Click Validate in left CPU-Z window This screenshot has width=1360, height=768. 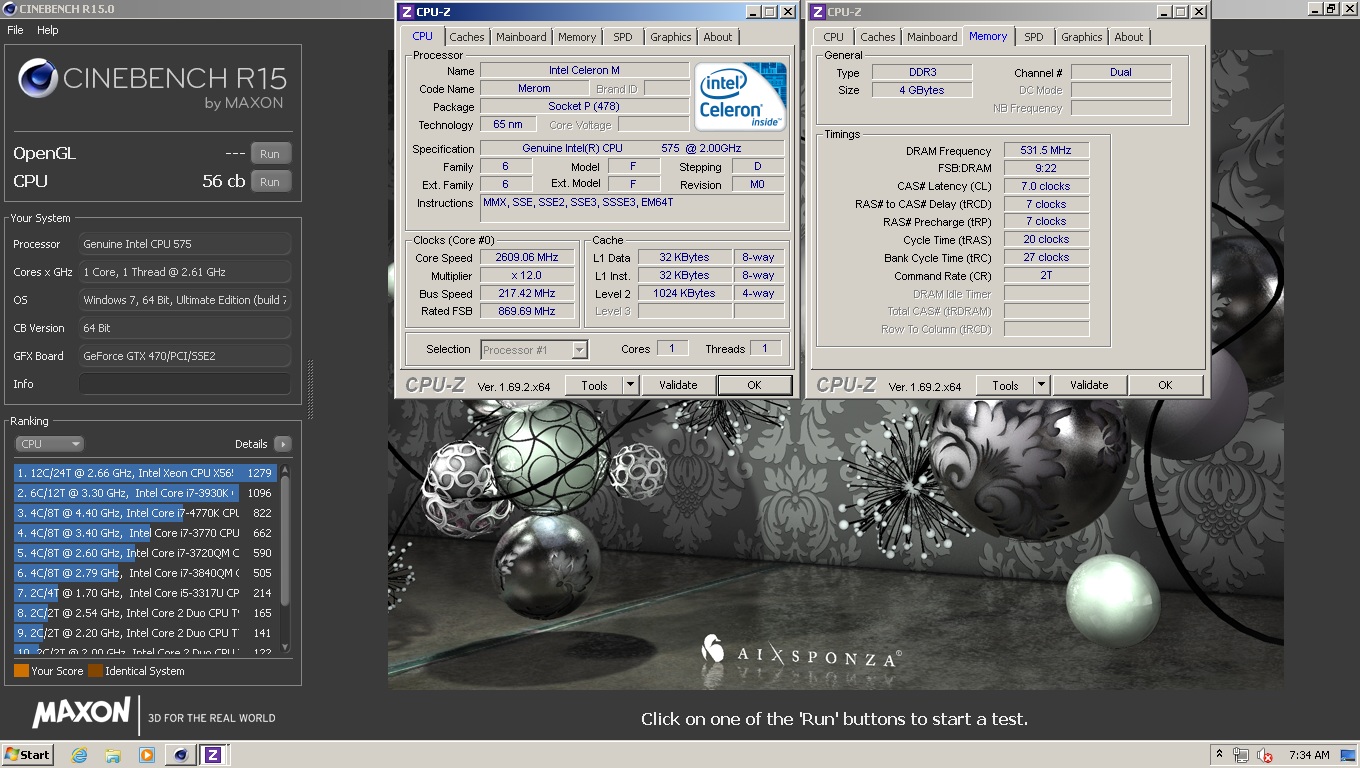[678, 385]
